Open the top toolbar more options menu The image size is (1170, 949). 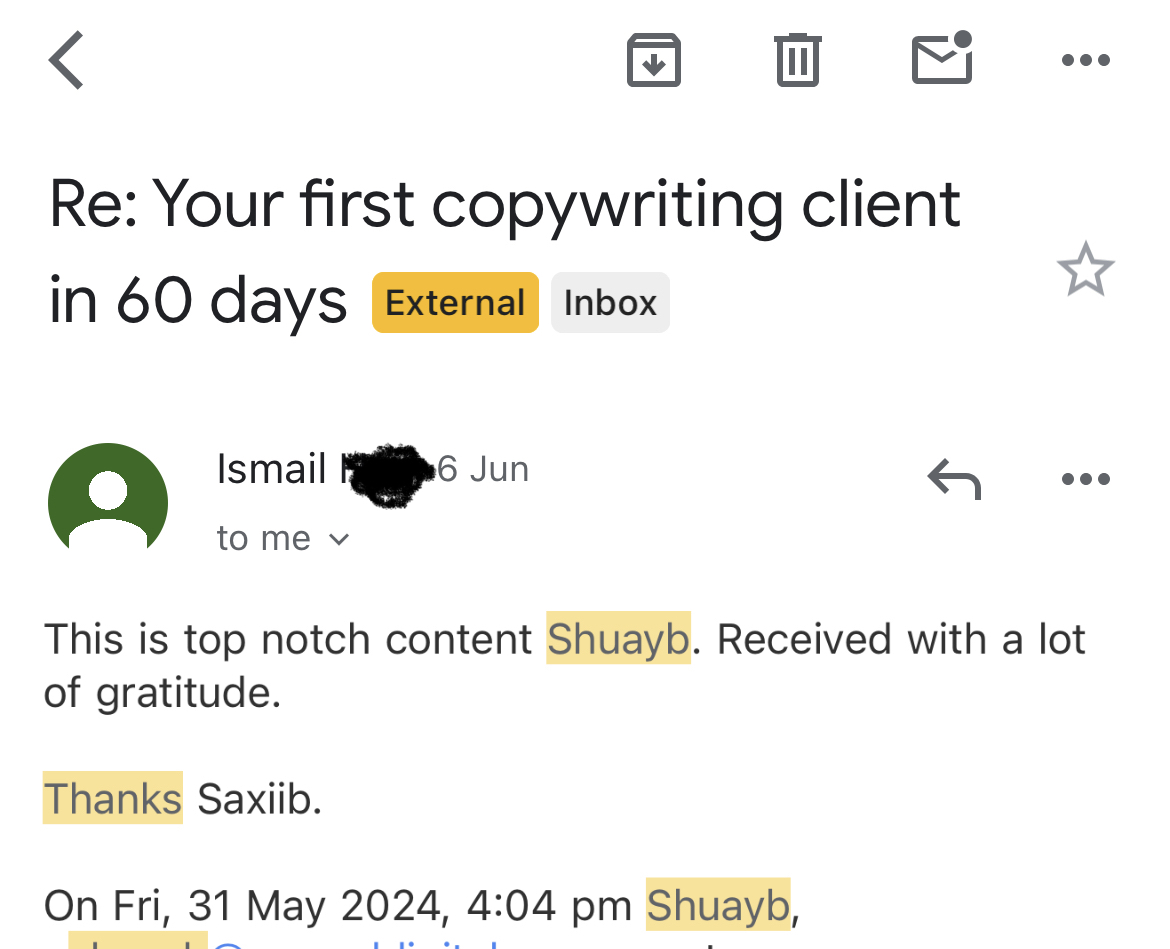(x=1085, y=60)
